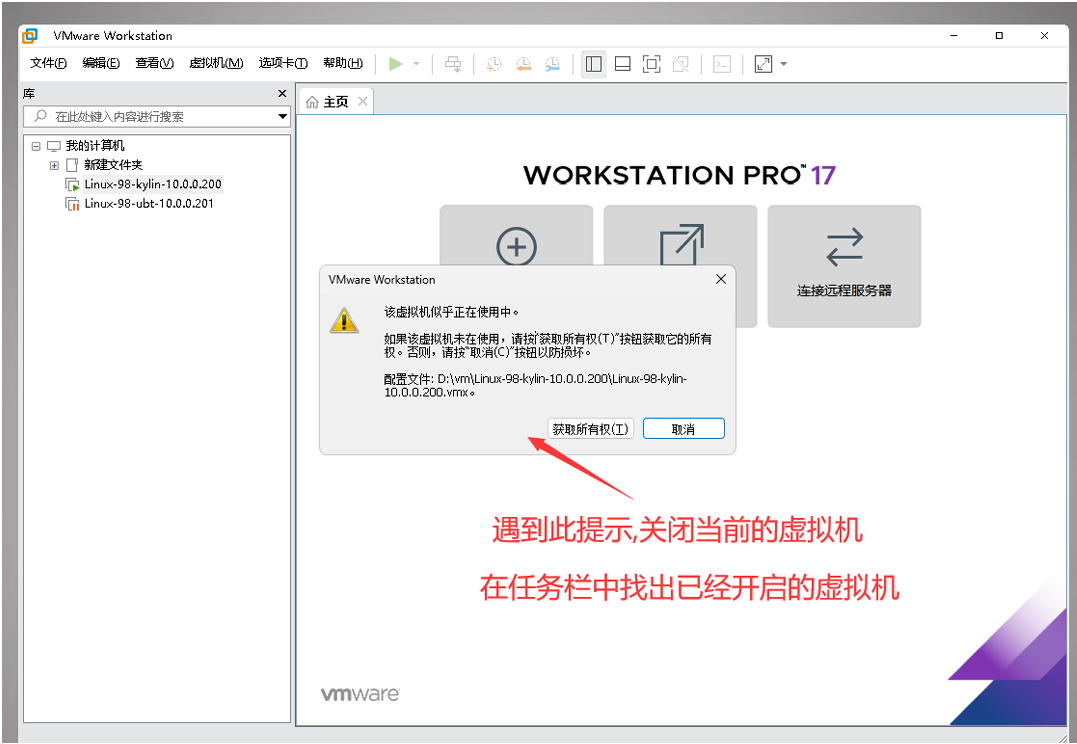1077x744 pixels.
Task: Toggle the thumbnail bar view icon
Action: click(622, 64)
